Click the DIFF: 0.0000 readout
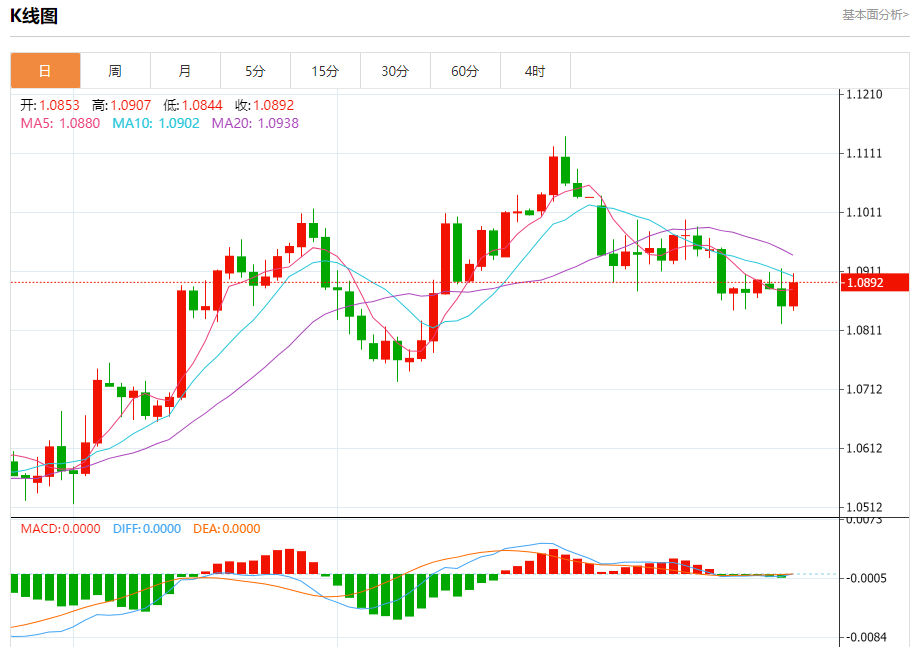The height and width of the screenshot is (647, 917). point(145,529)
